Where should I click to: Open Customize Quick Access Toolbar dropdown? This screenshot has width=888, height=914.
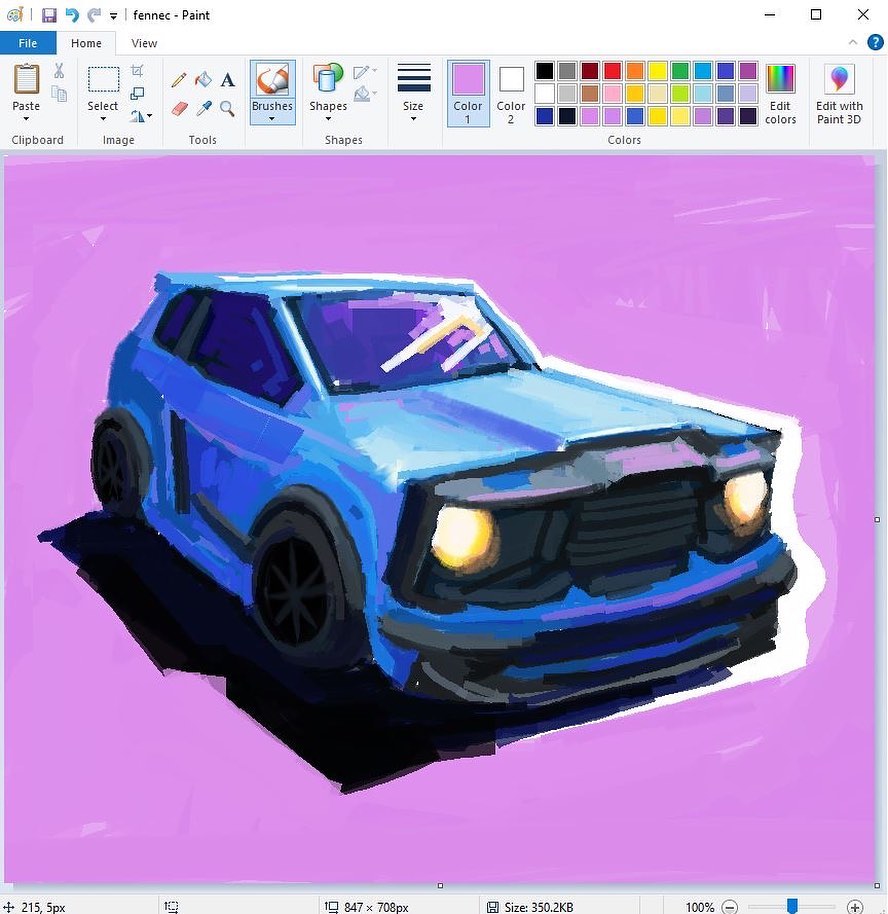tap(113, 16)
